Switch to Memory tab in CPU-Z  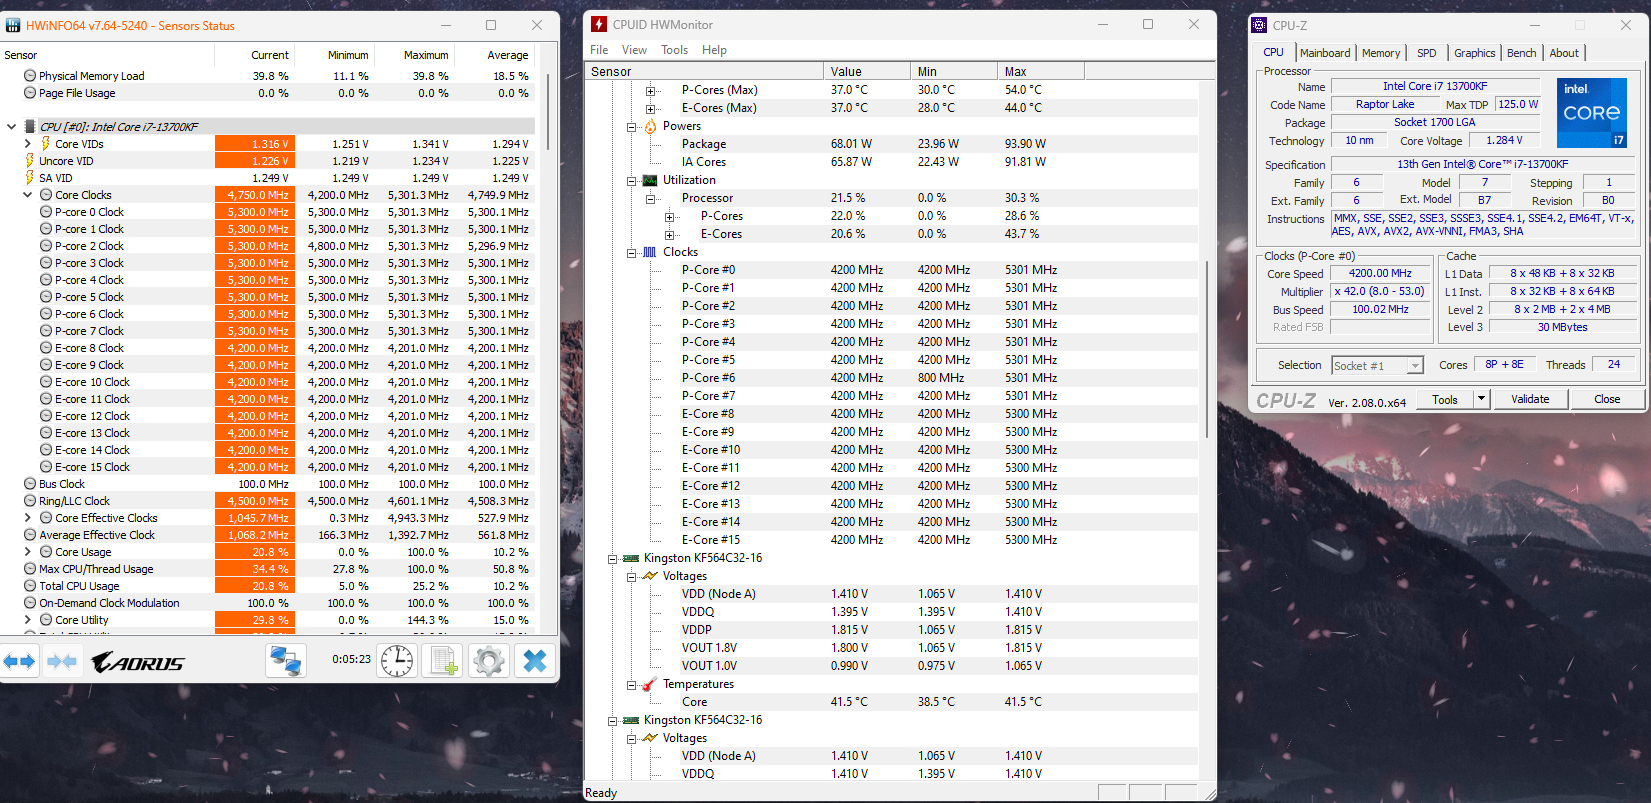(x=1381, y=53)
